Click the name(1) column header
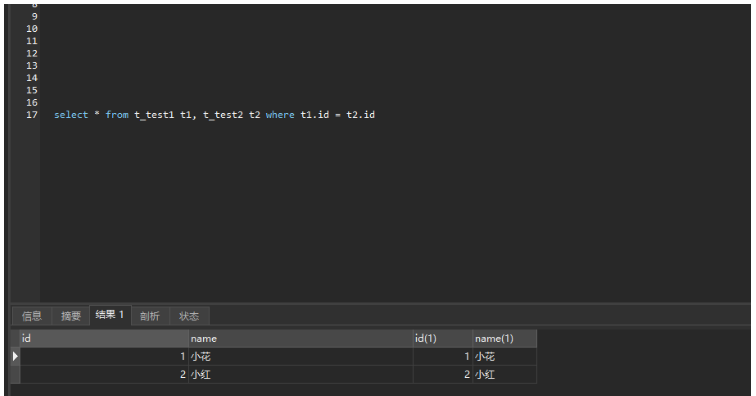This screenshot has height=396, width=756. [x=504, y=339]
